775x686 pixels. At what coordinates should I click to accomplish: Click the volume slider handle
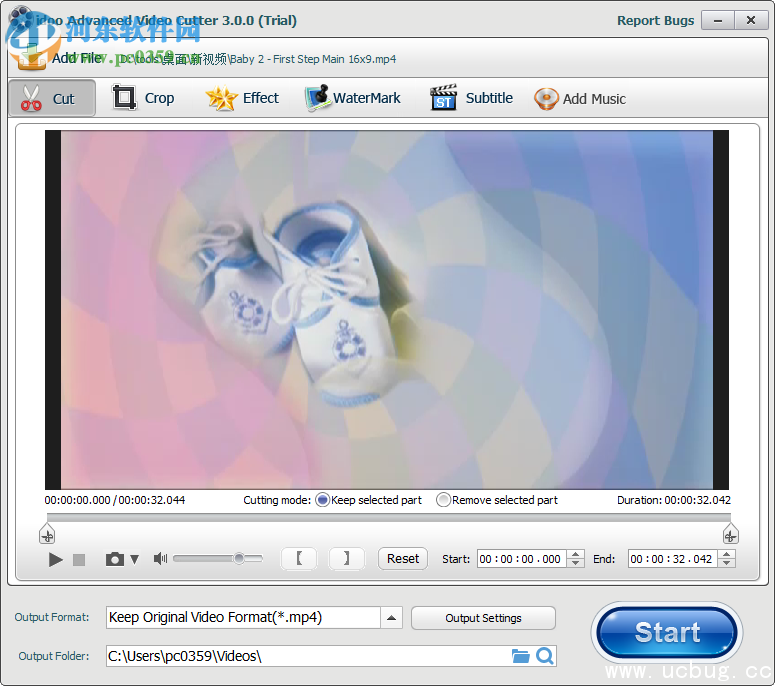(x=239, y=559)
